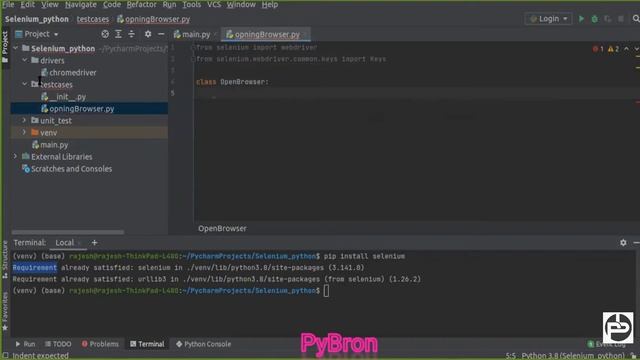Click the opningBrowser.py breadcrumb
This screenshot has height=360, width=640.
click(x=153, y=19)
